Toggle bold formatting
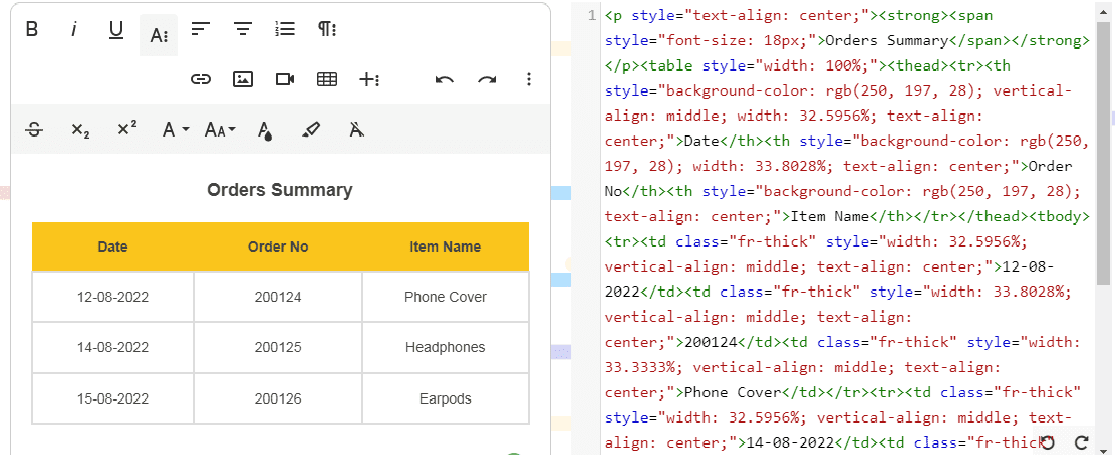Viewport: 1115px width, 455px height. pos(32,30)
